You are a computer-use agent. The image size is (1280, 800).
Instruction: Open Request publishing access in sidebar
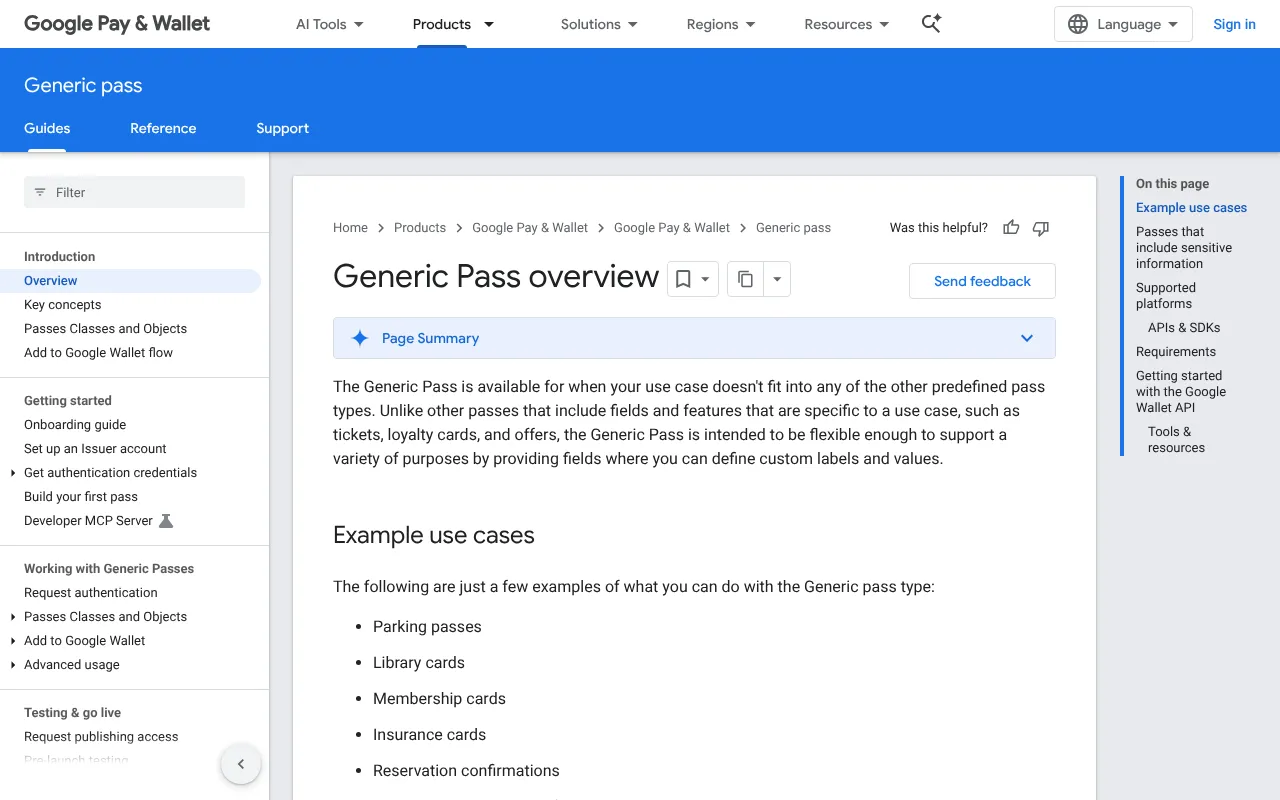[x=101, y=737]
